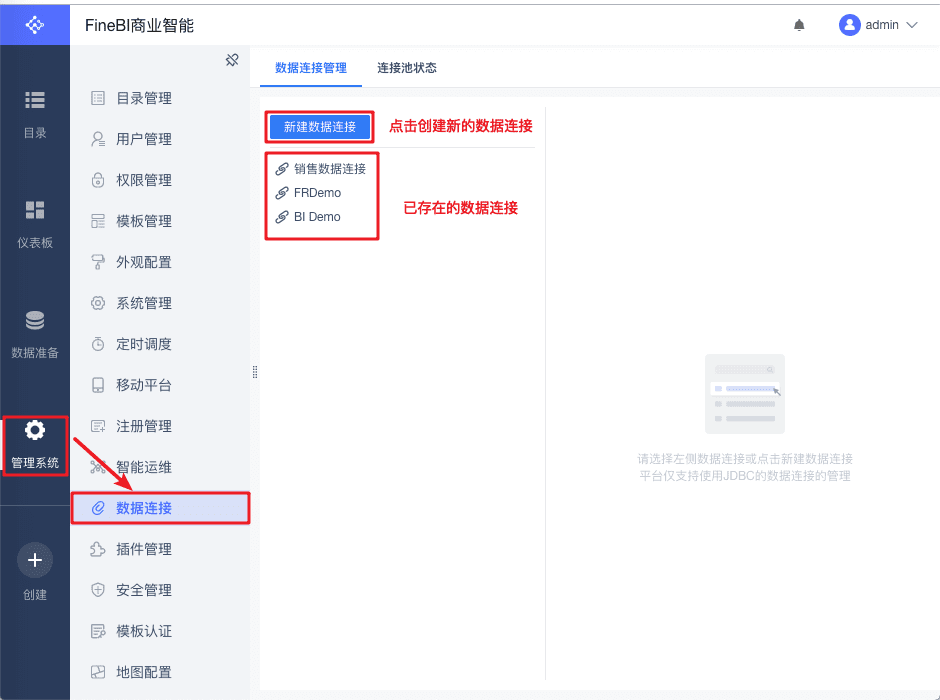Click the admin username label

point(882,25)
